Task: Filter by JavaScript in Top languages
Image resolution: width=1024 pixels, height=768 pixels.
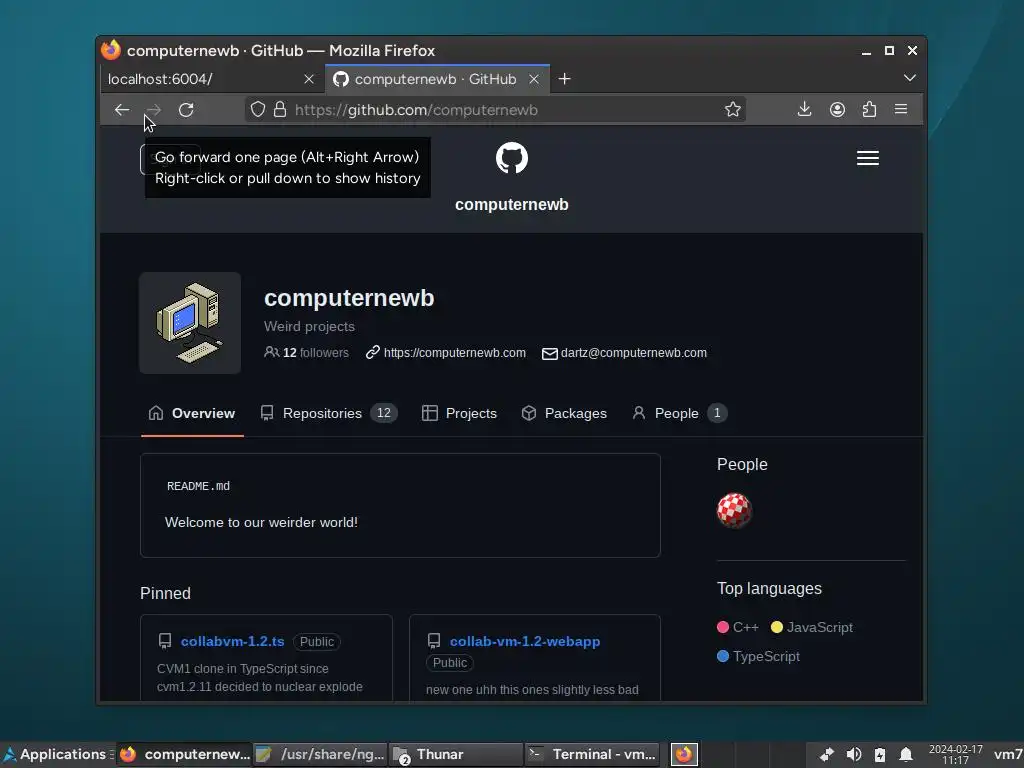Action: 812,627
